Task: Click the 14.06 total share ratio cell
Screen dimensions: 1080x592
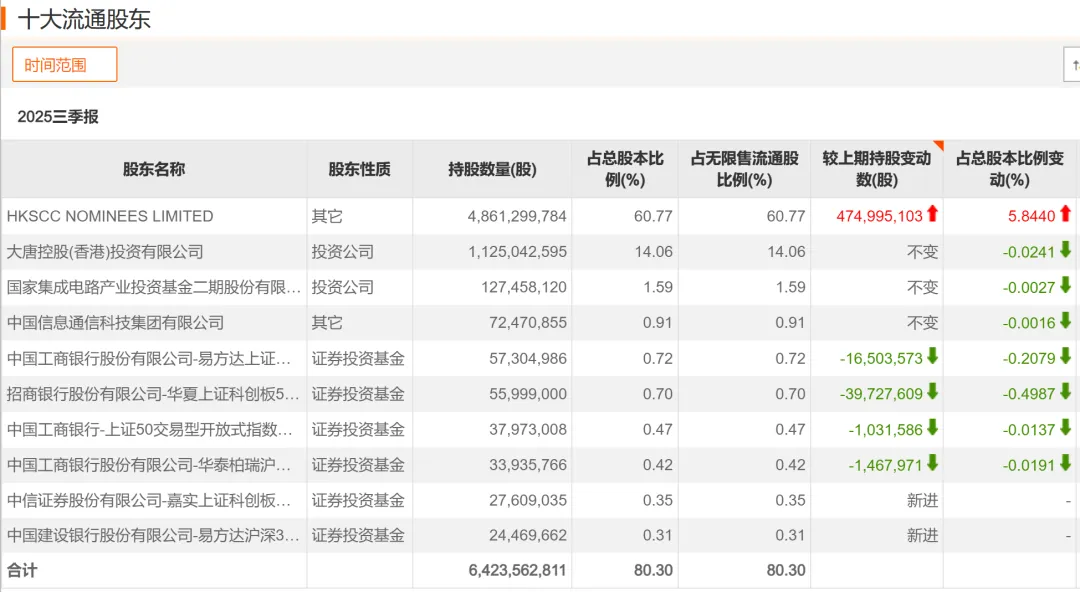Action: click(654, 252)
